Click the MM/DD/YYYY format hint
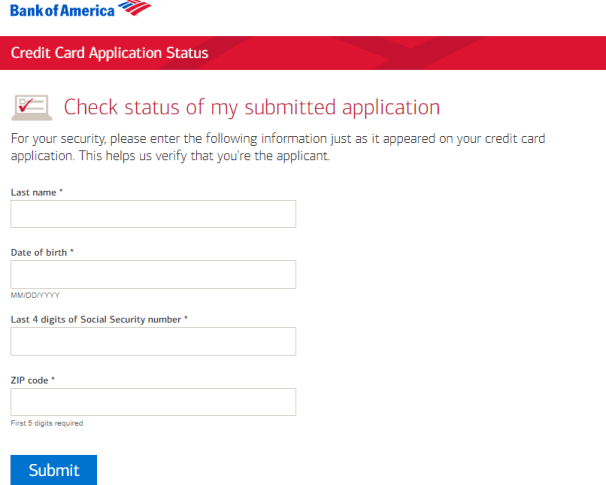This screenshot has height=485, width=606. pyautogui.click(x=35, y=295)
